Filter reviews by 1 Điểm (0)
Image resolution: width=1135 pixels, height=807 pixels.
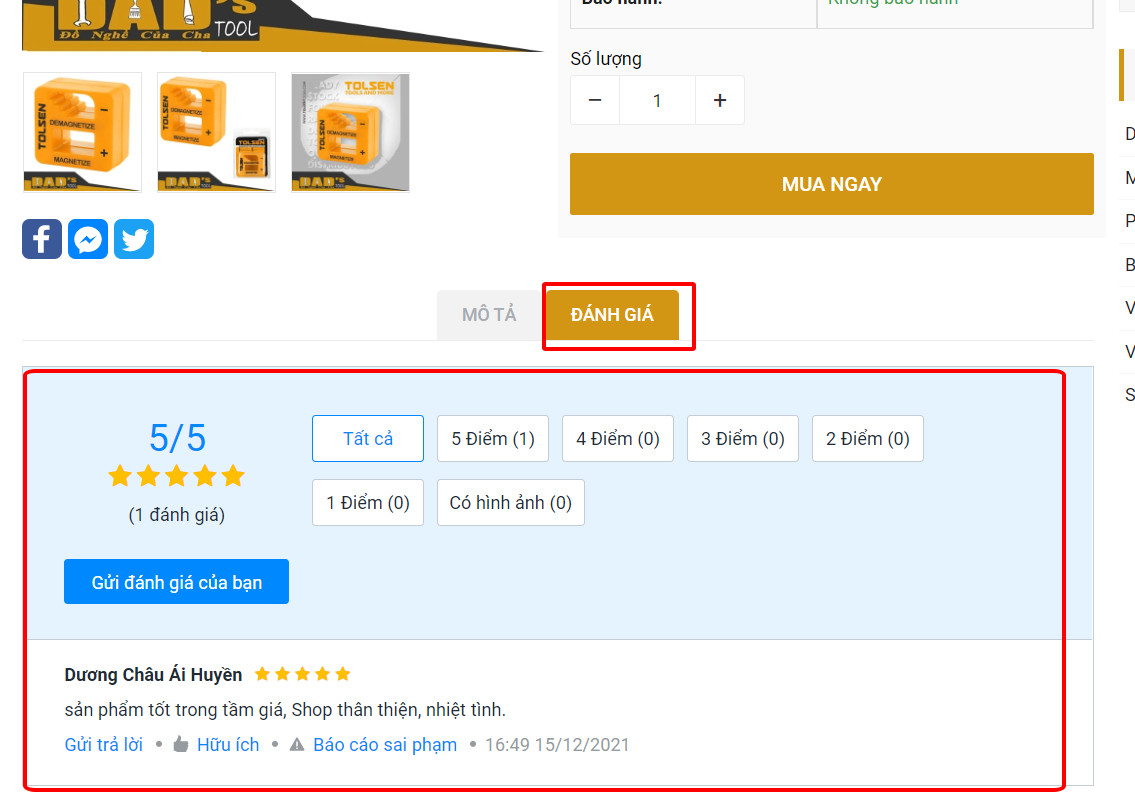coord(368,502)
